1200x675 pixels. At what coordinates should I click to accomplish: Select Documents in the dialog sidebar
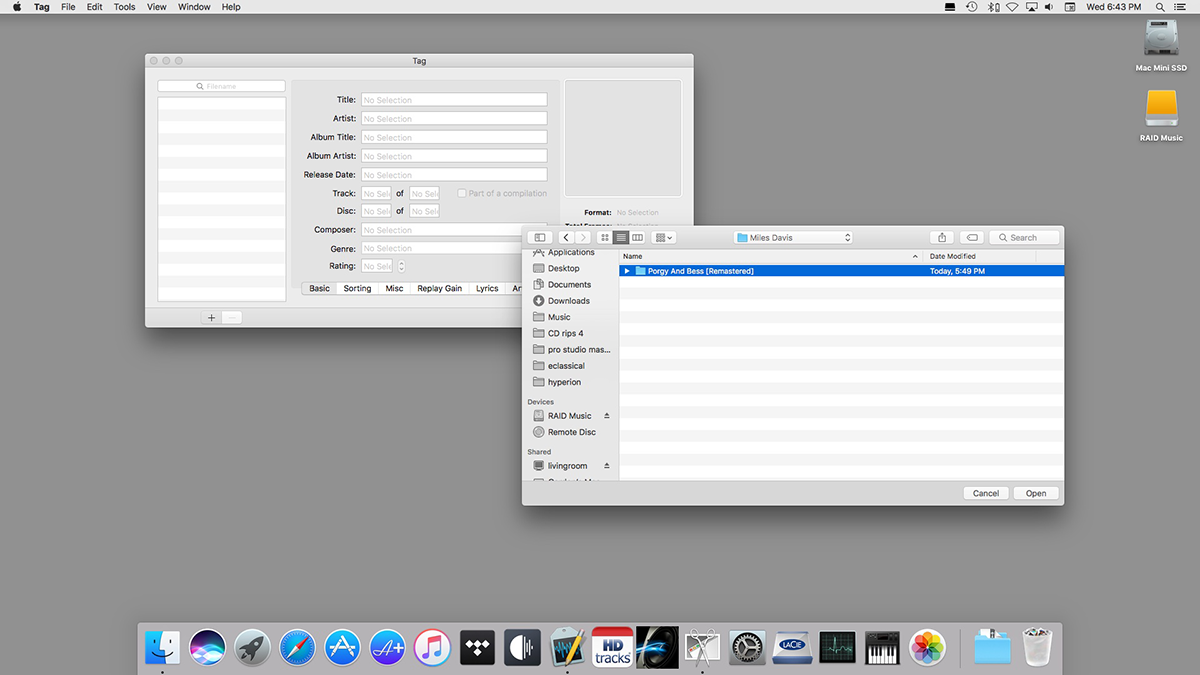tap(569, 285)
